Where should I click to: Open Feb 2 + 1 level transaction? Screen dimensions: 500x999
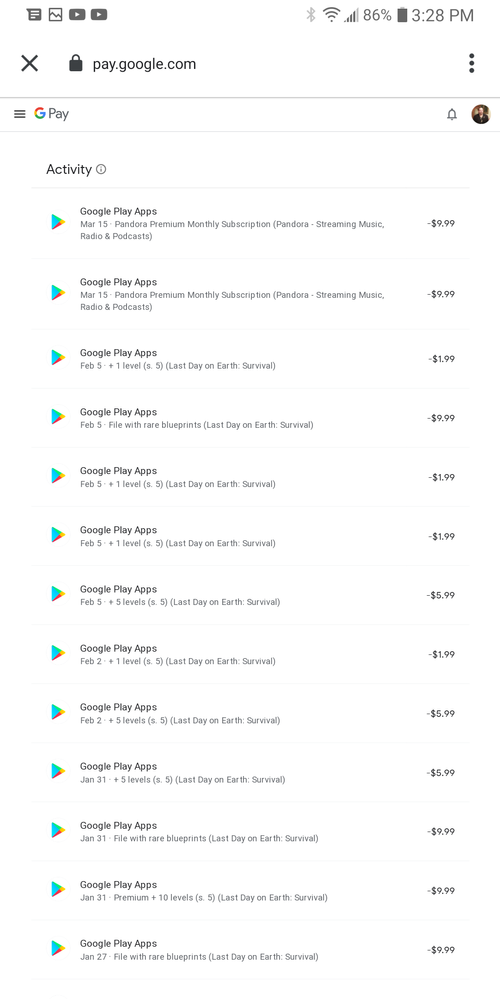point(250,654)
